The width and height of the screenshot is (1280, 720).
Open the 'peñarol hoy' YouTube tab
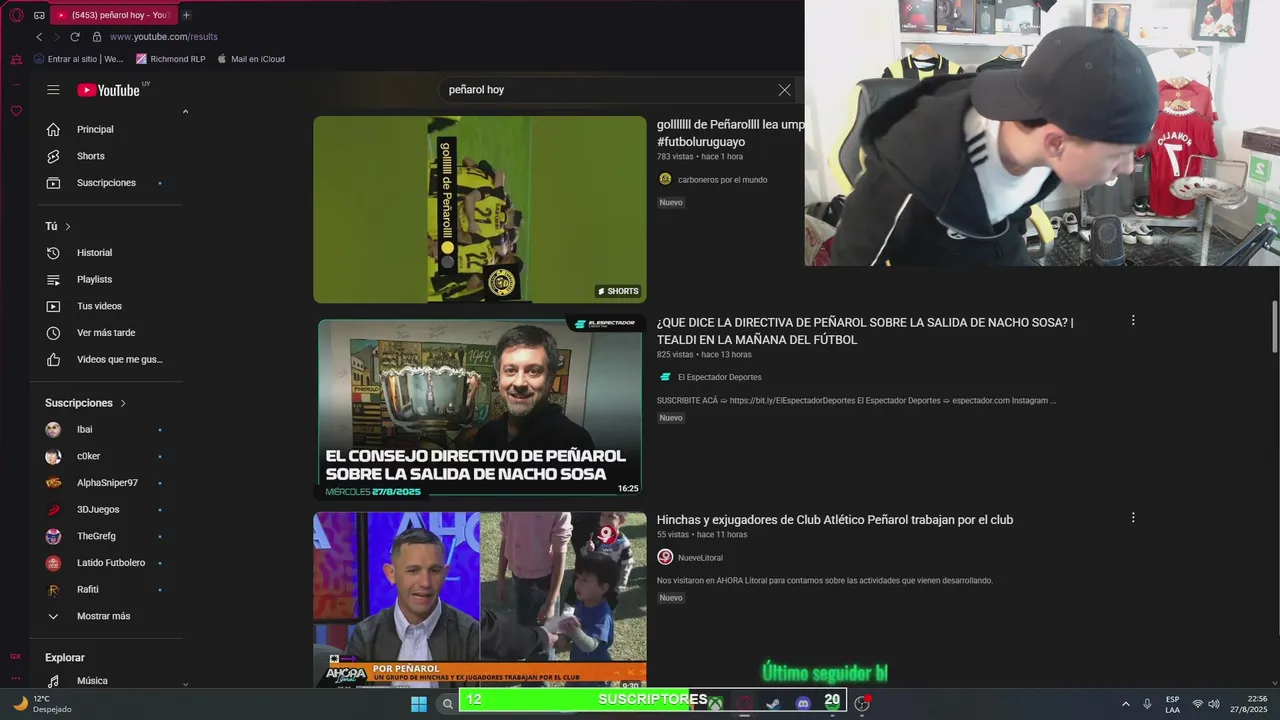click(x=112, y=15)
